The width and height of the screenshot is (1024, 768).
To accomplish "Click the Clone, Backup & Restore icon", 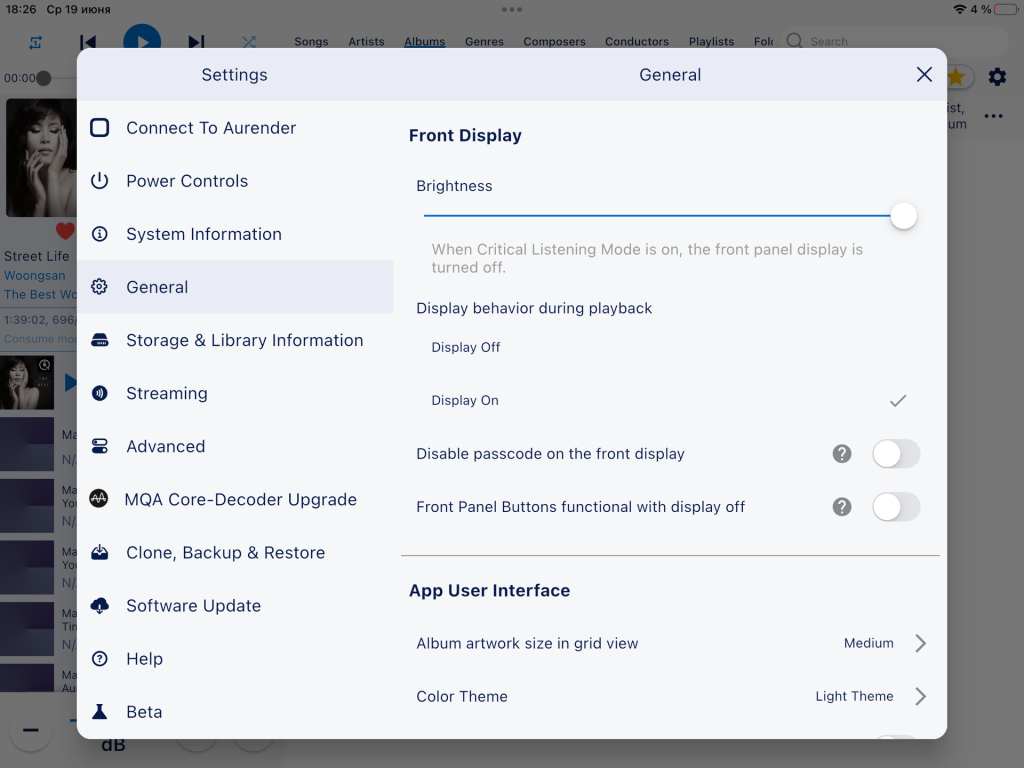I will point(99,552).
